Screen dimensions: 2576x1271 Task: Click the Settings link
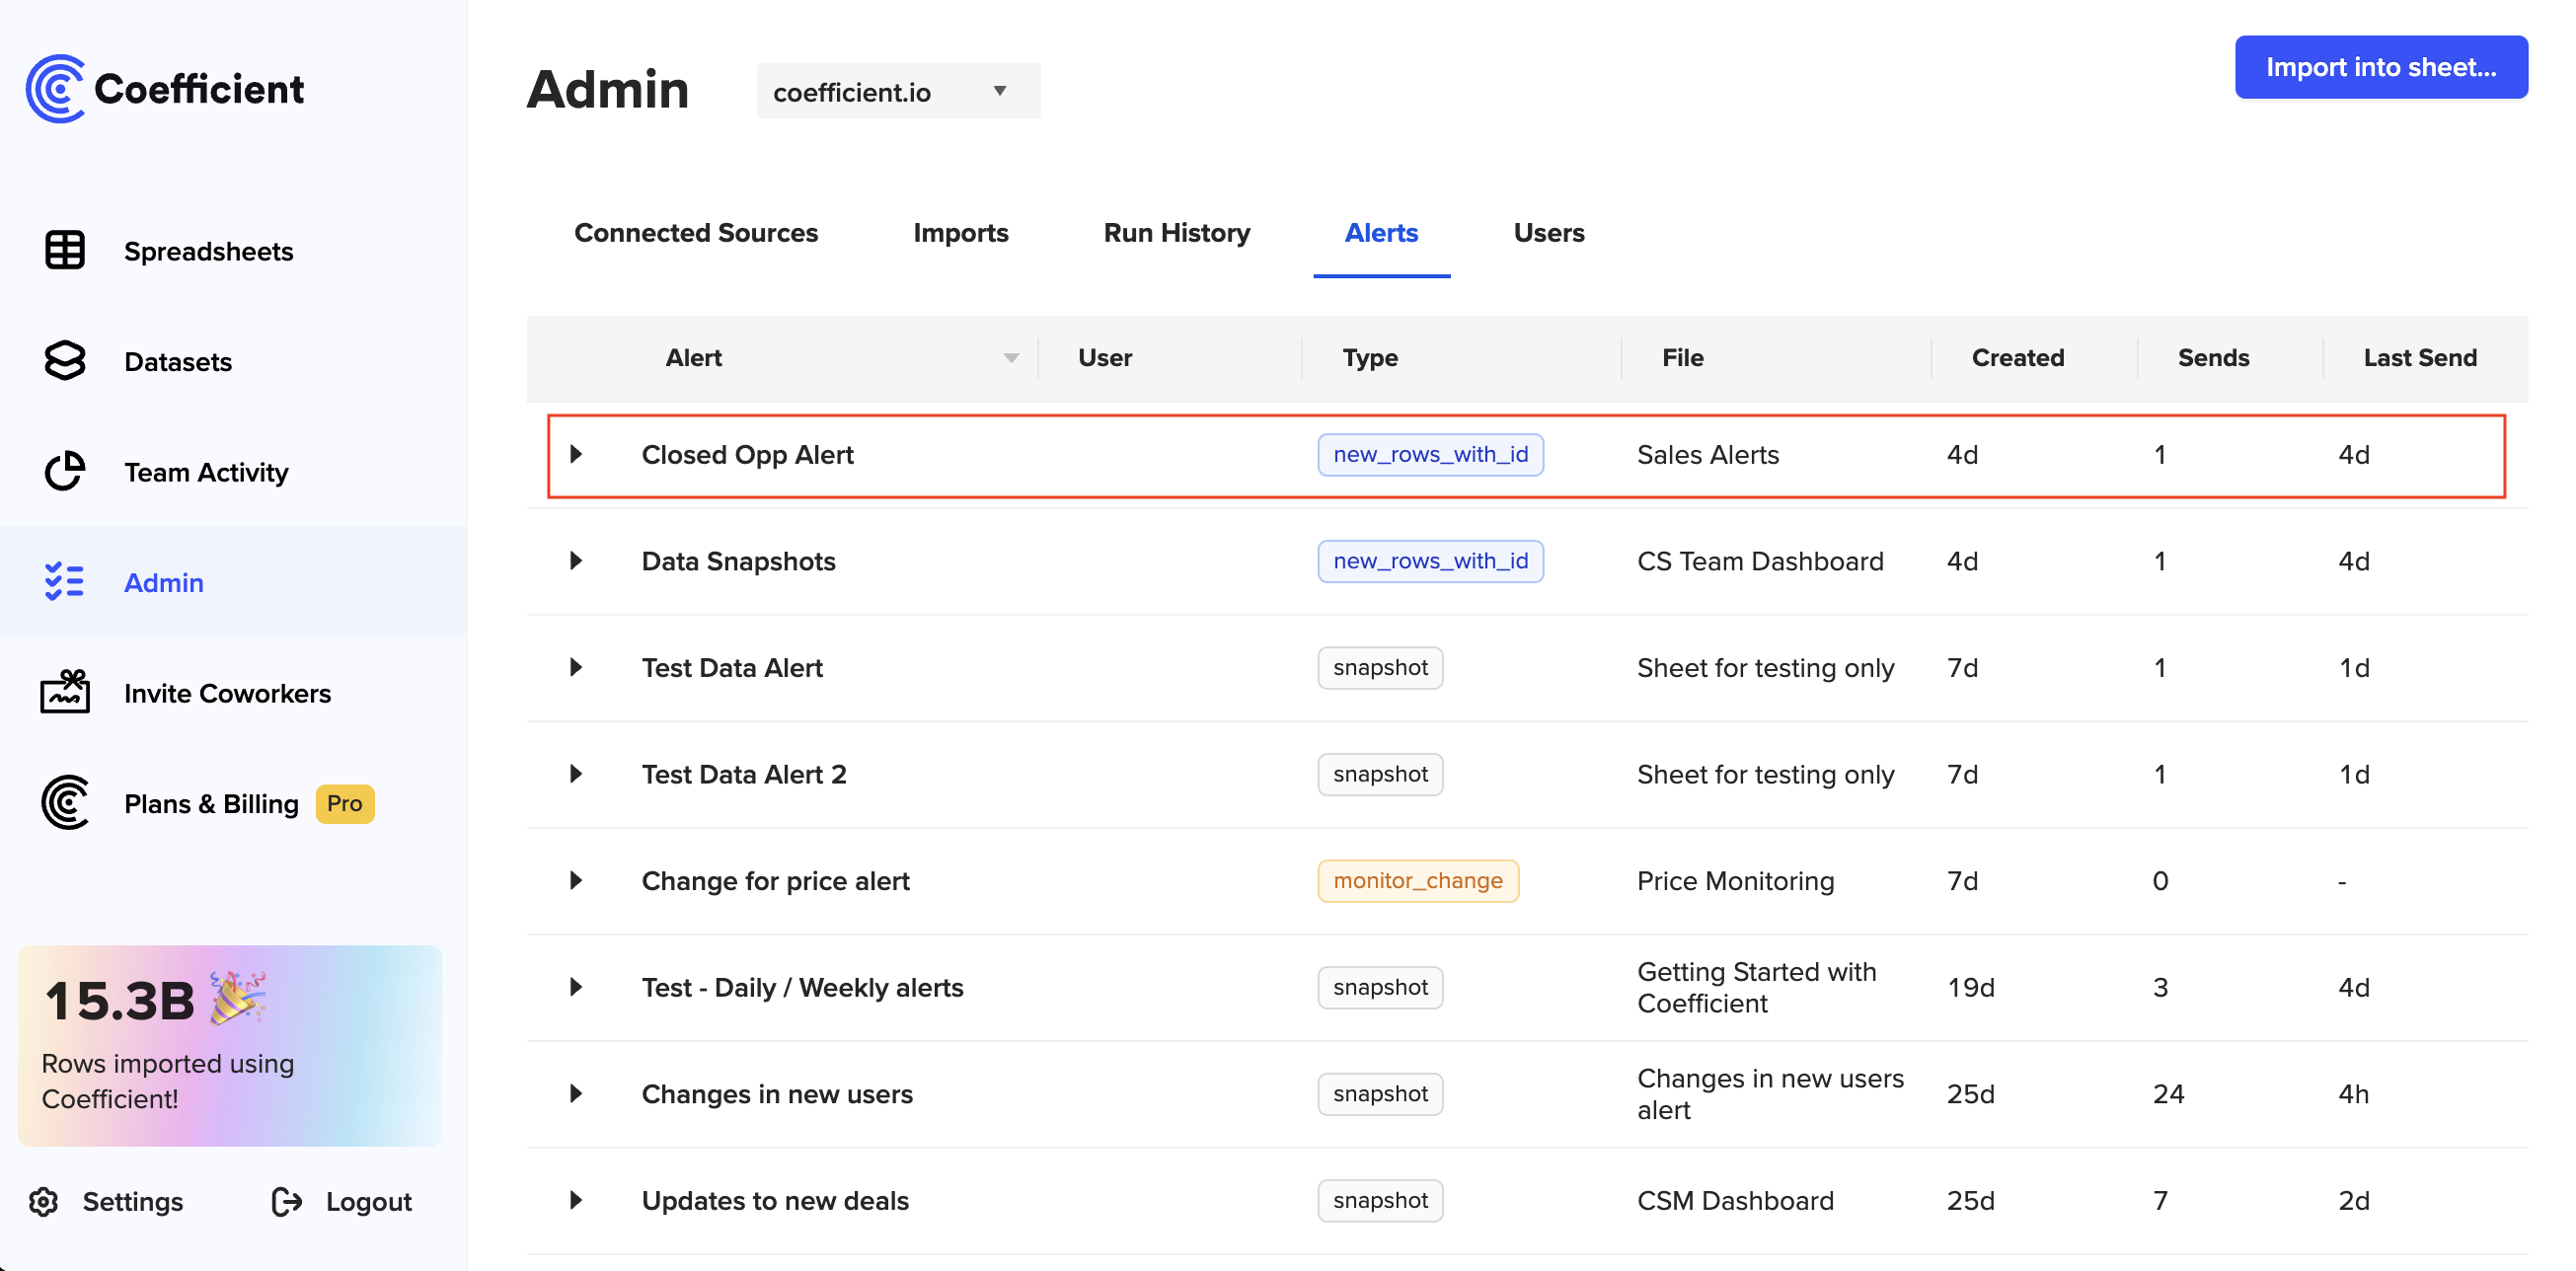click(132, 1201)
